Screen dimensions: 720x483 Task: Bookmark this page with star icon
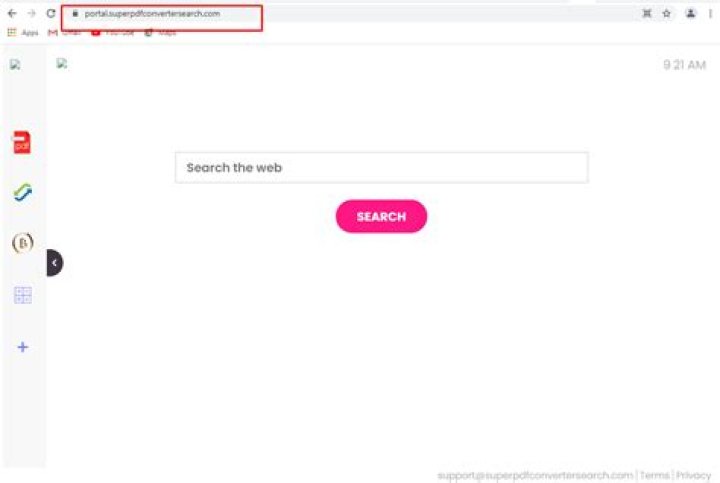coord(666,14)
